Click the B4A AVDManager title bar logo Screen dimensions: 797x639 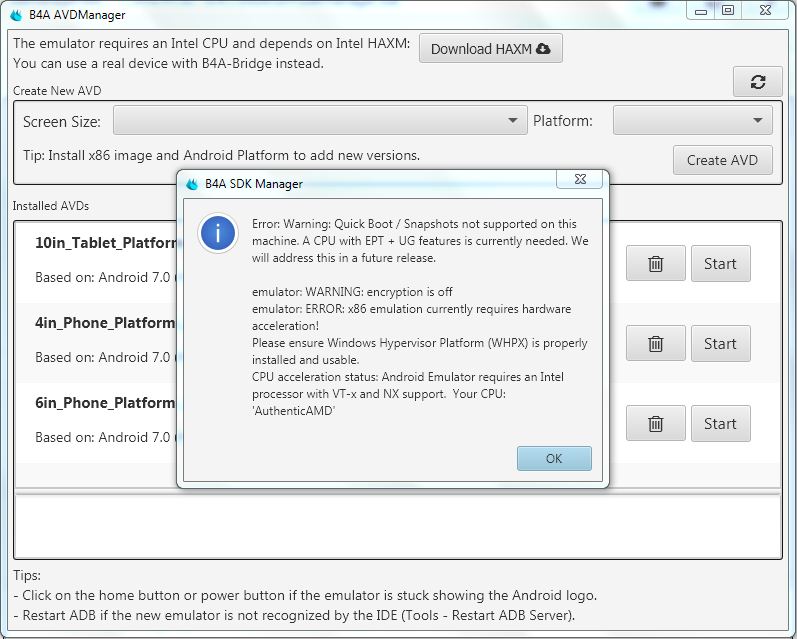coord(16,15)
